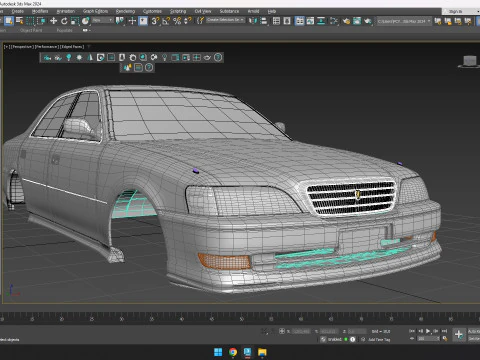480x360 pixels.
Task: Open Rendering menu
Action: tap(125, 11)
